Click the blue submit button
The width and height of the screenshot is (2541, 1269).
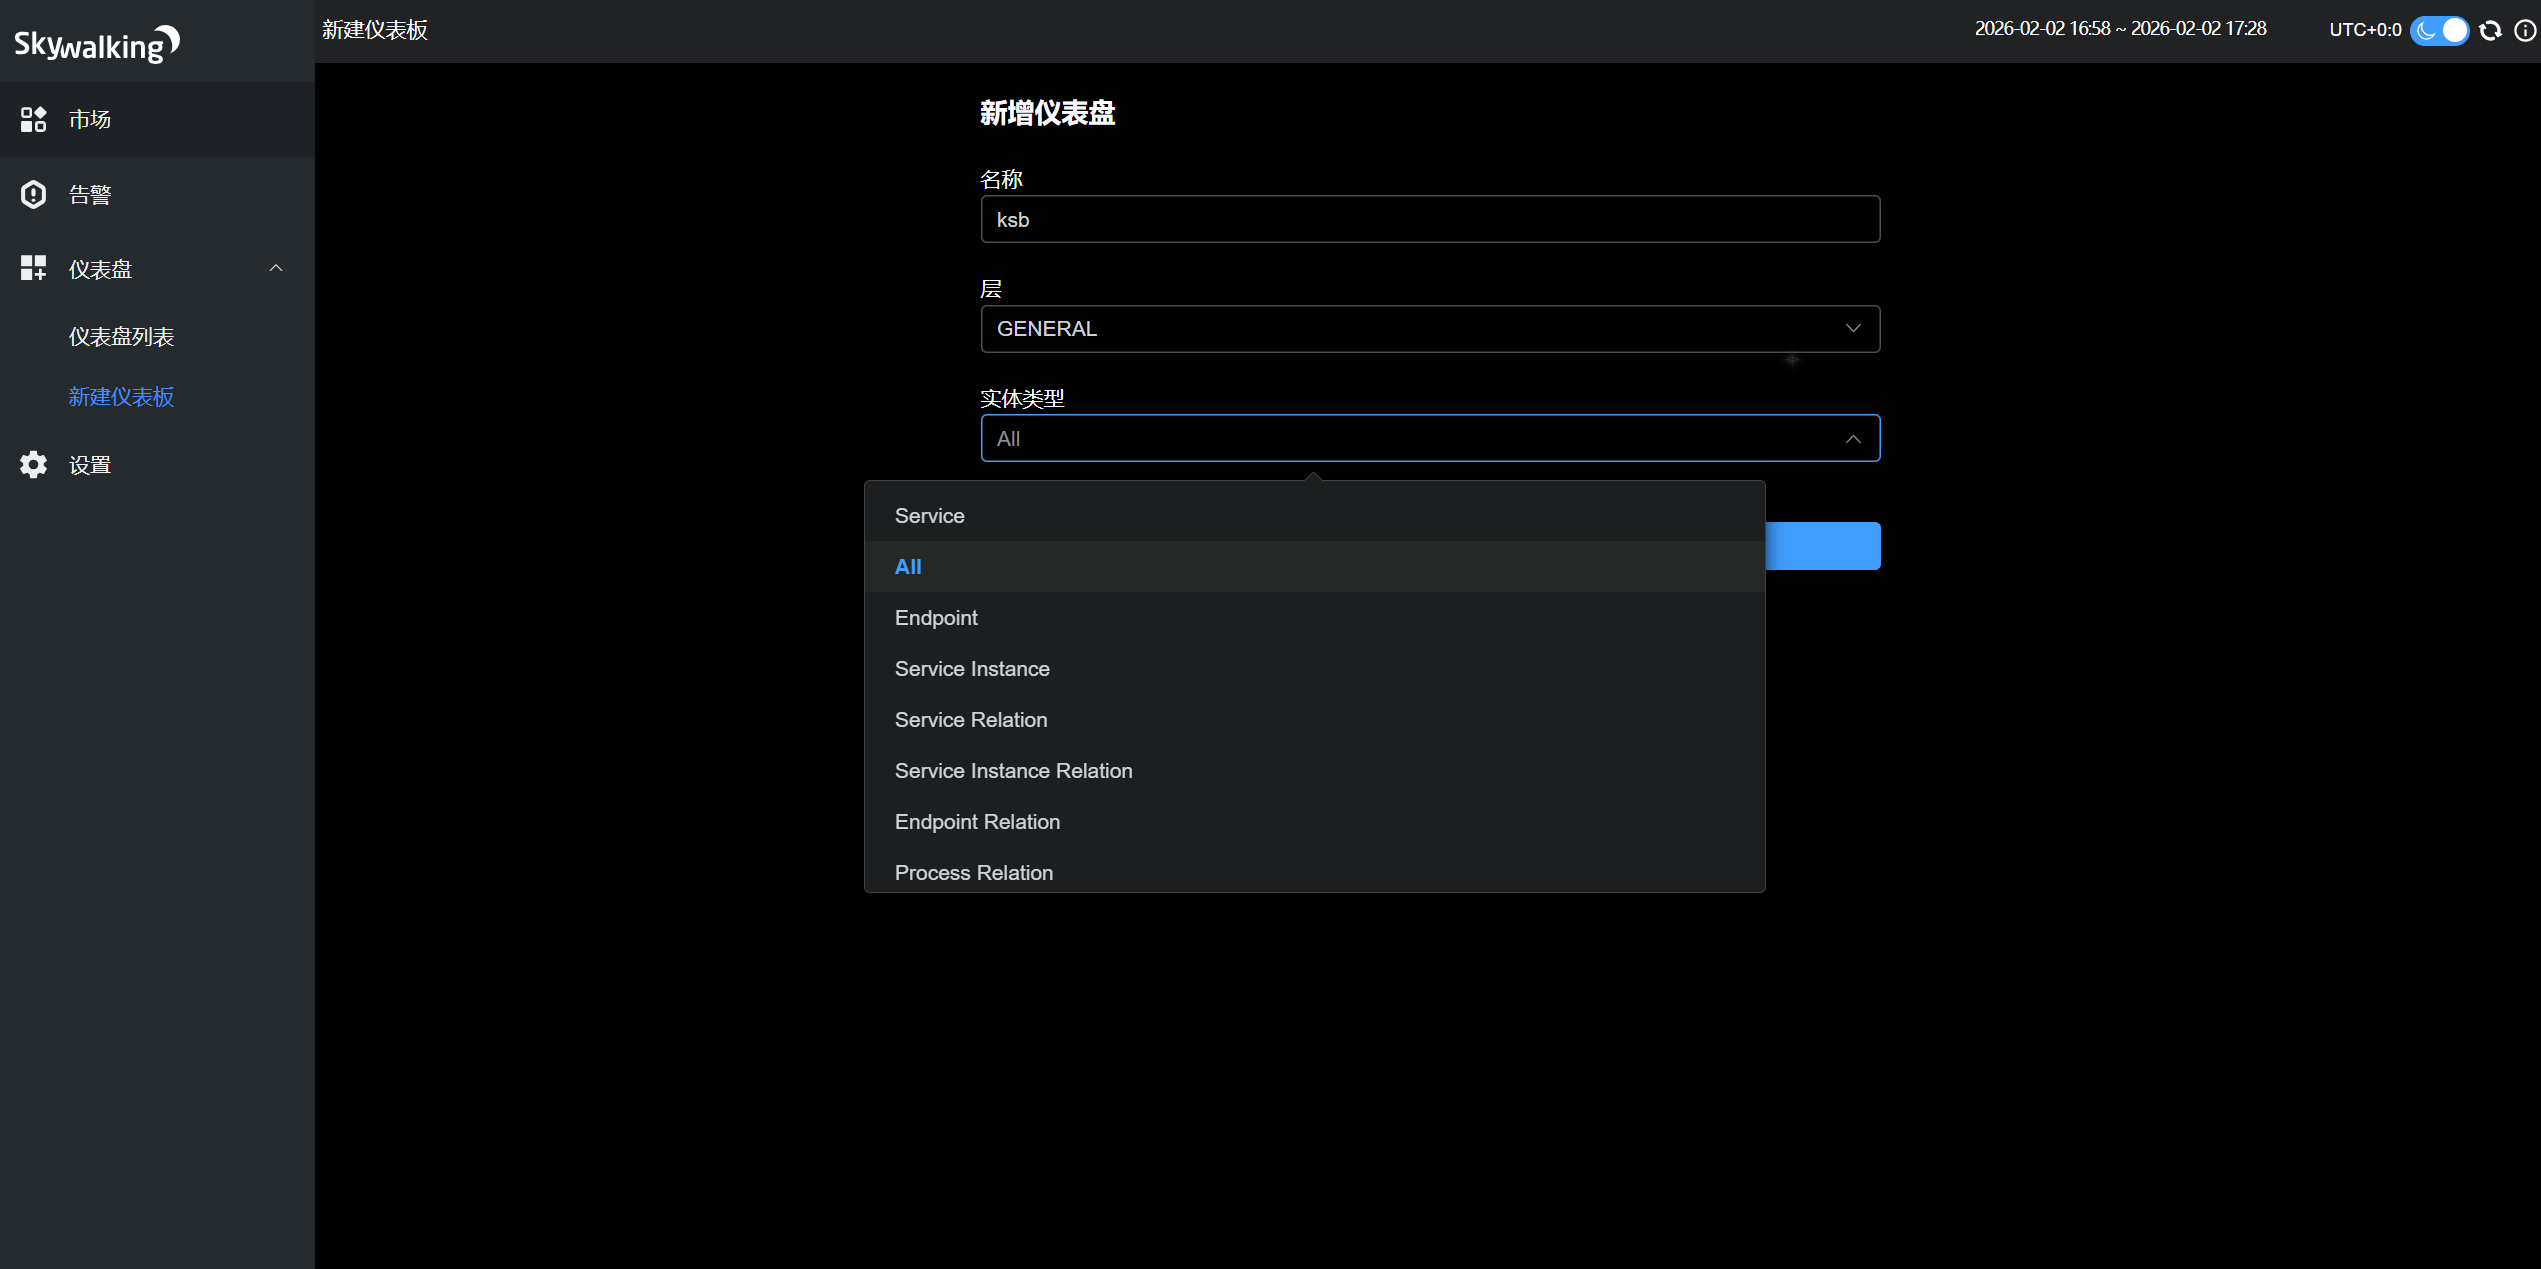click(1822, 546)
